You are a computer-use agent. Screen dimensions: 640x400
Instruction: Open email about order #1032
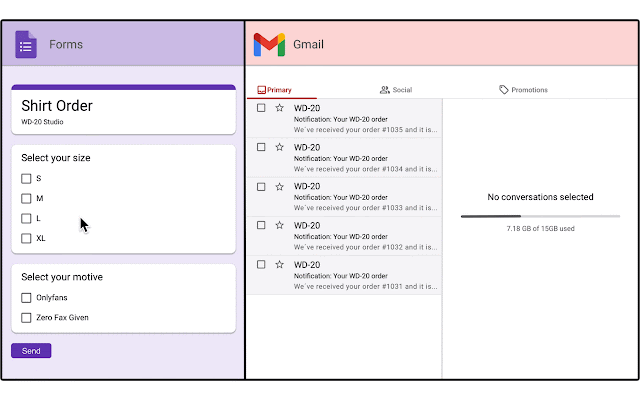coord(344,236)
